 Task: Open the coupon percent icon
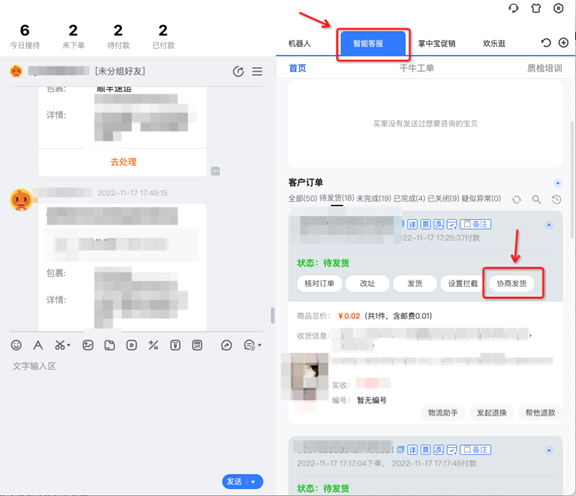(x=153, y=345)
